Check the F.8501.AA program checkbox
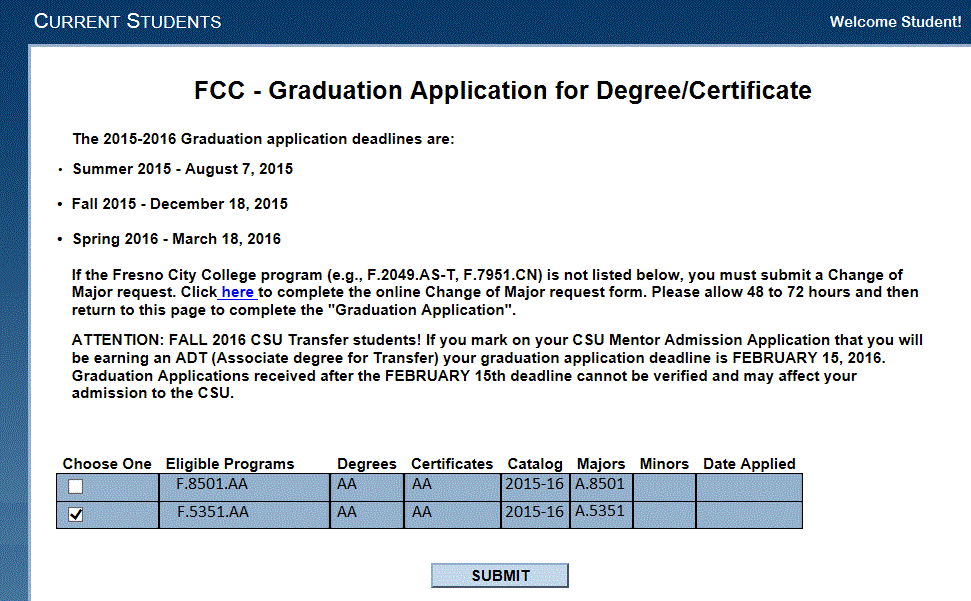Image resolution: width=971 pixels, height=601 pixels. point(76,486)
